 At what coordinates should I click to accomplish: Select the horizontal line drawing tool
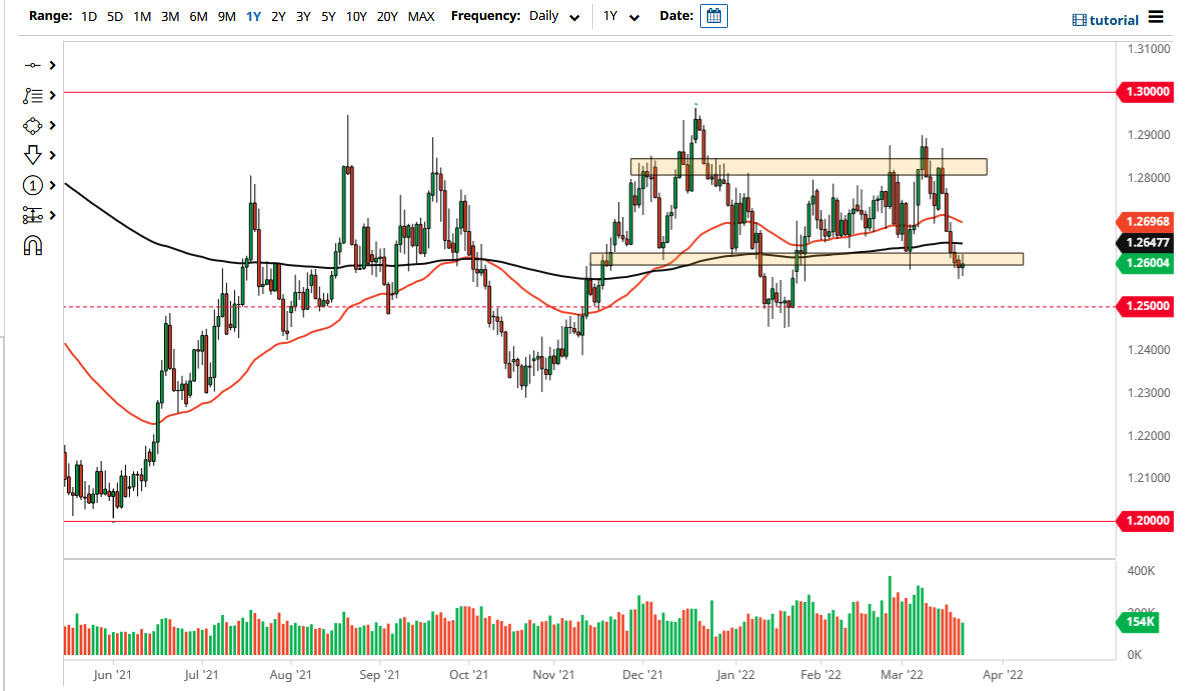pyautogui.click(x=33, y=64)
